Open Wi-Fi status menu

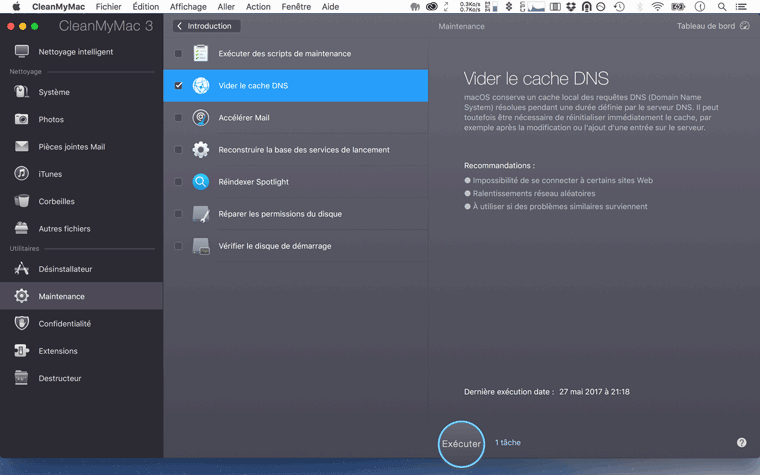tap(657, 7)
